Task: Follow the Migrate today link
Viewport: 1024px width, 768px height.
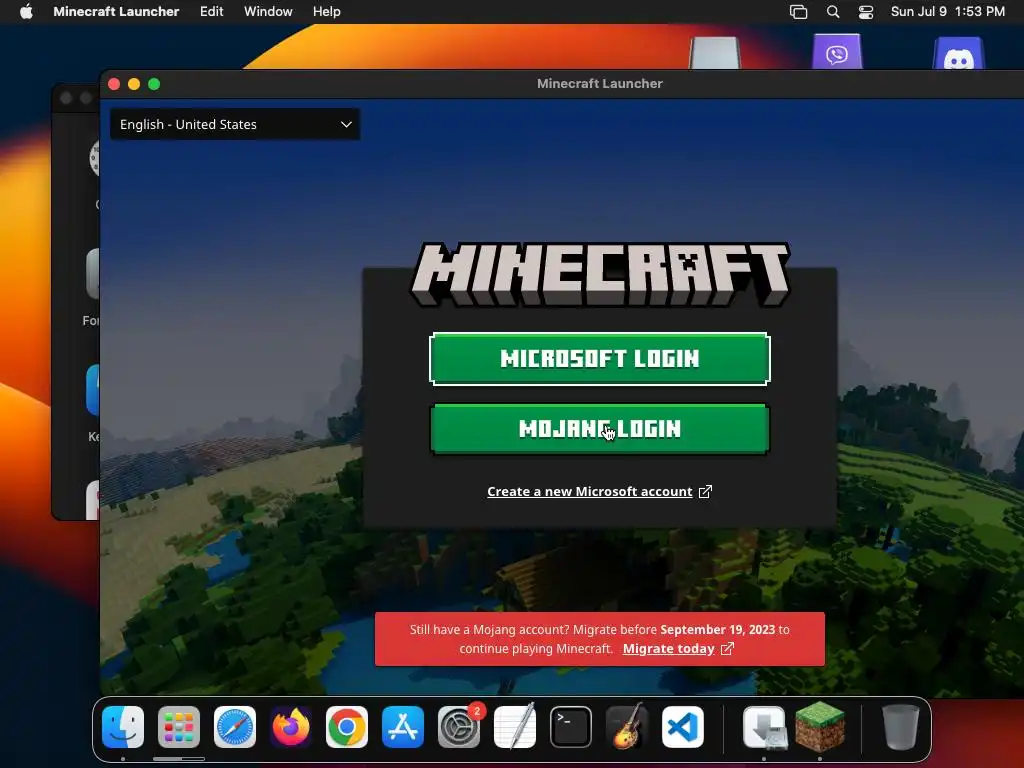Action: 669,648
